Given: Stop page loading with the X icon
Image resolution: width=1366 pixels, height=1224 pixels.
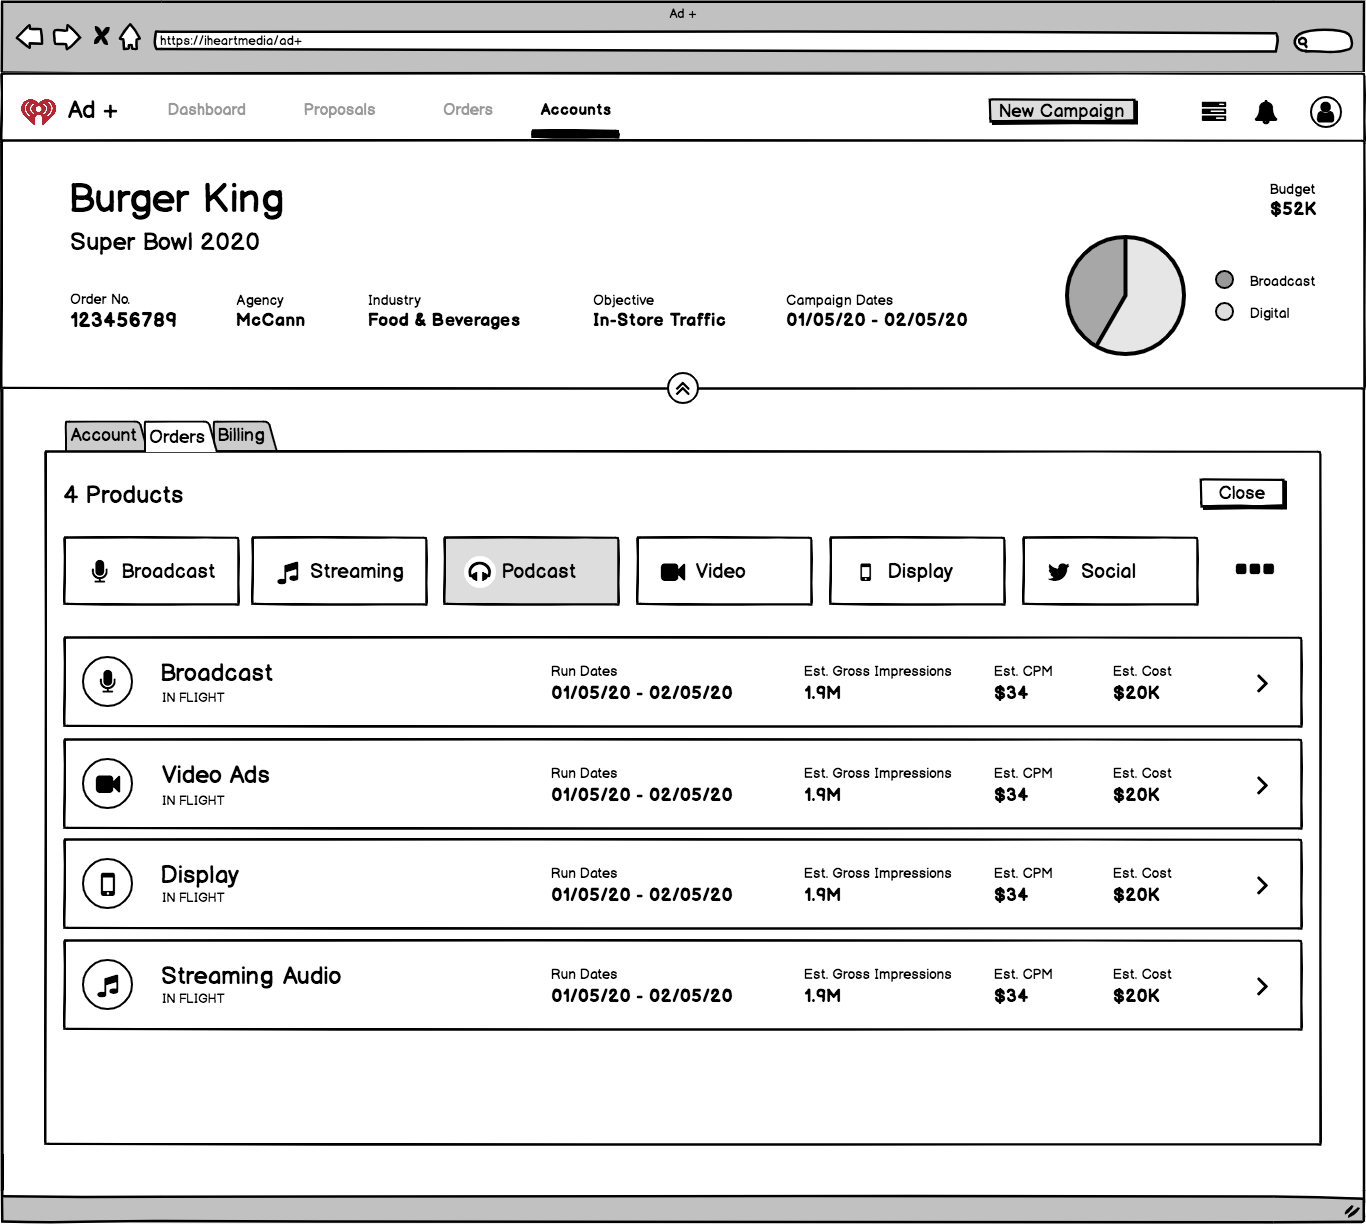Looking at the screenshot, I should [101, 37].
